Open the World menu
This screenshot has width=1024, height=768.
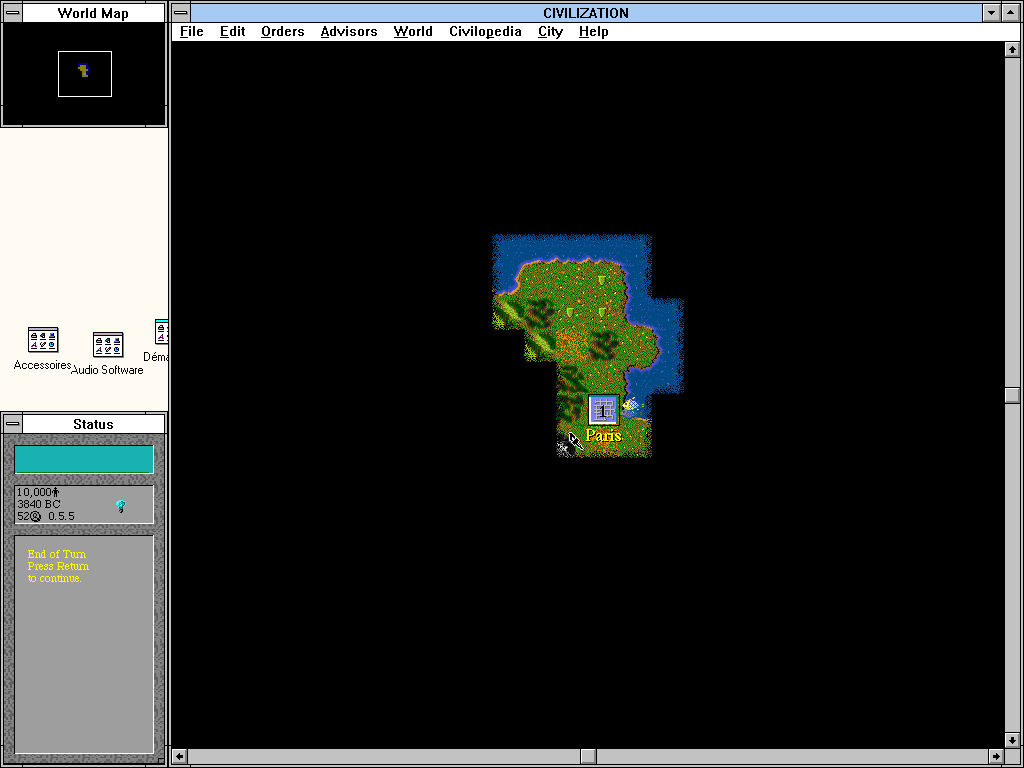[x=413, y=31]
